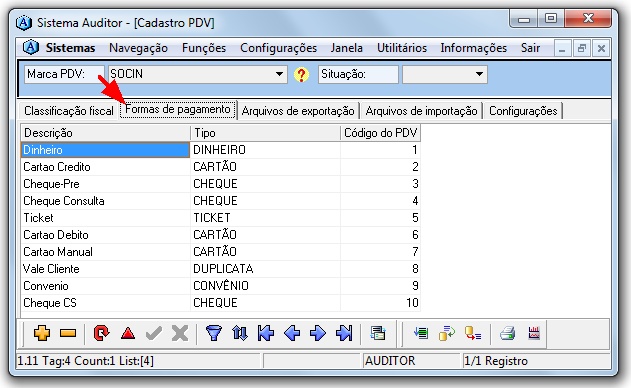The image size is (631, 388).
Task: Open the Funções menu
Action: pyautogui.click(x=204, y=48)
